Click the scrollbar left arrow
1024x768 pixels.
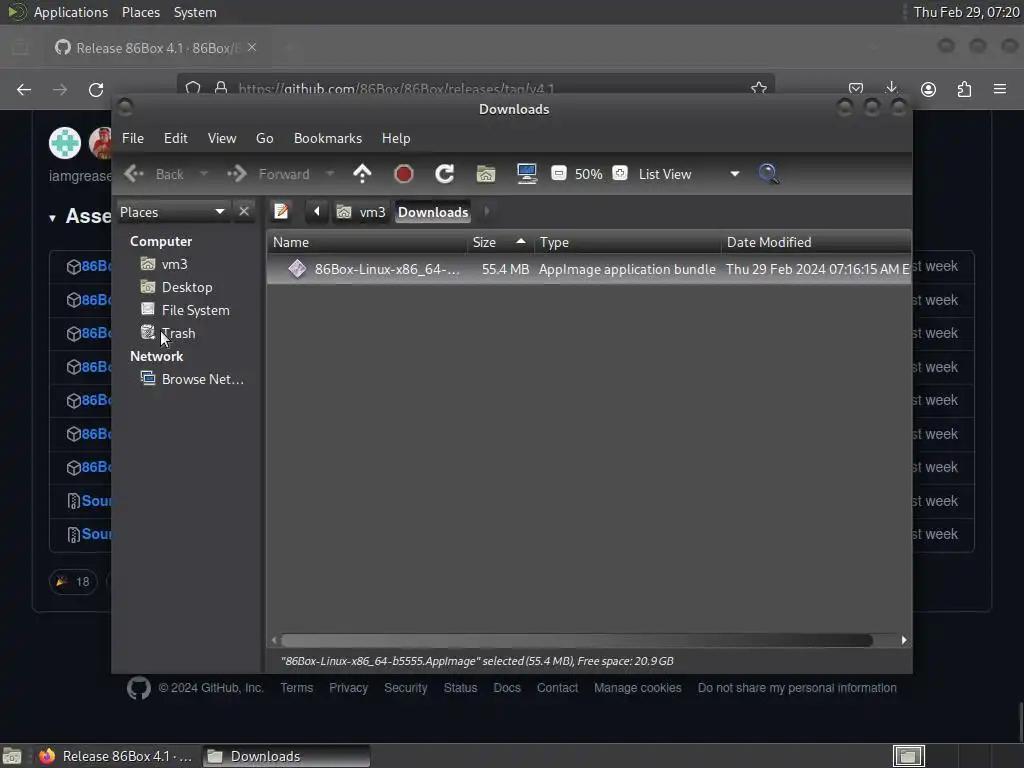coord(274,640)
